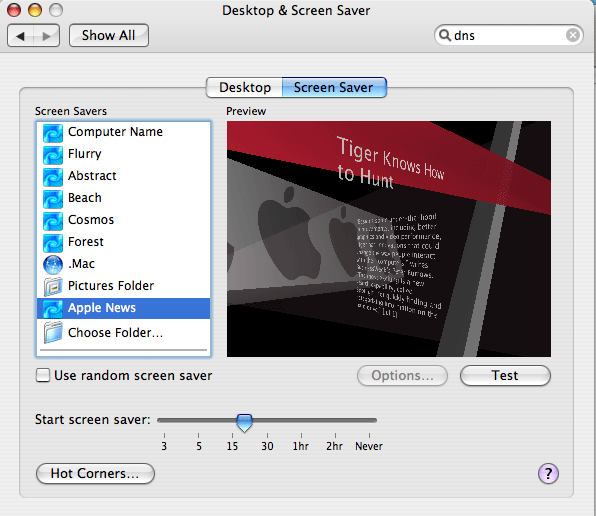Screen dimensions: 596x516
Task: Click the Choose Folder icon
Action: point(53,332)
